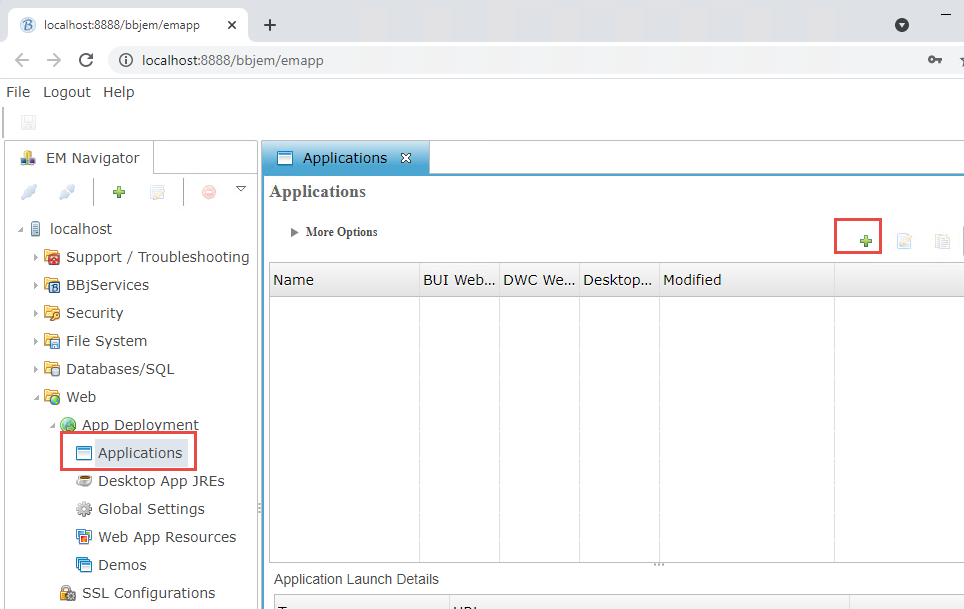
Task: Click the Web App Resources icon
Action: tap(84, 536)
